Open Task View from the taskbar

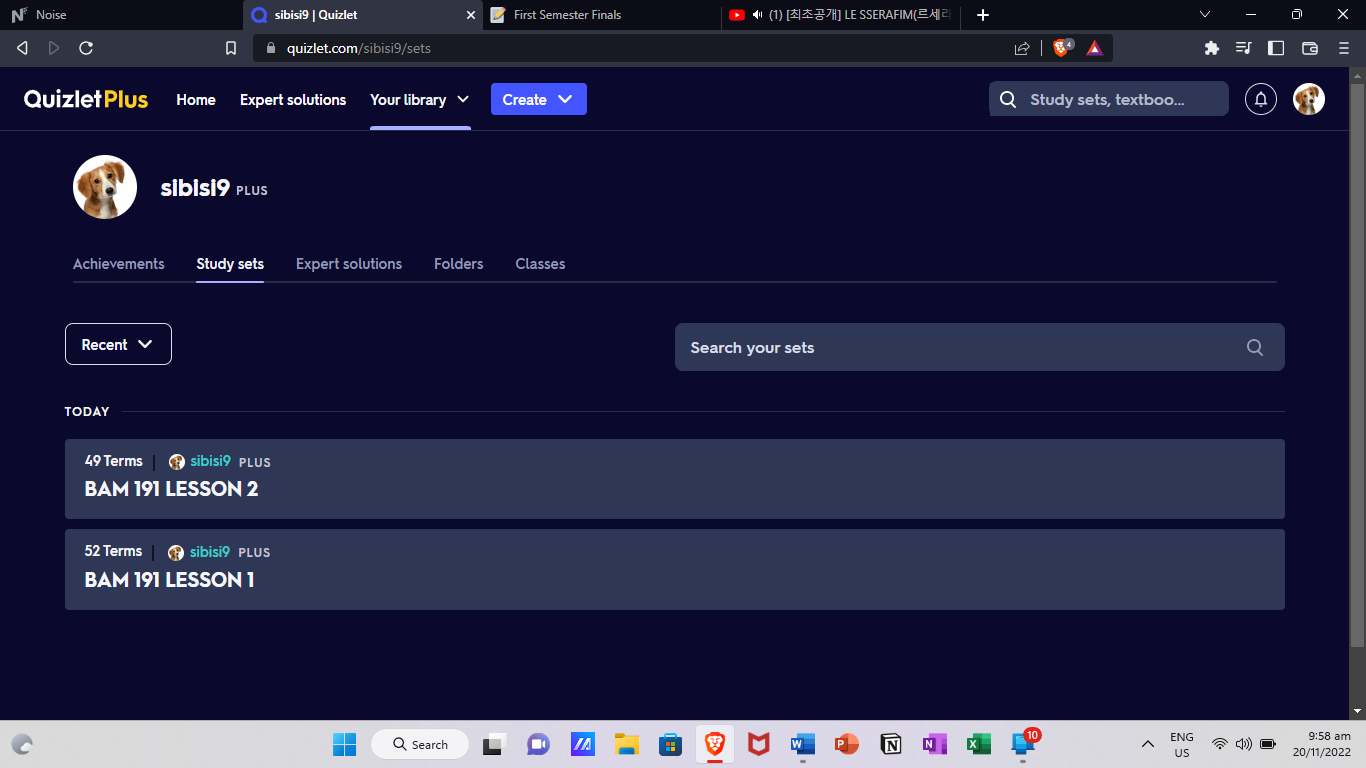494,744
